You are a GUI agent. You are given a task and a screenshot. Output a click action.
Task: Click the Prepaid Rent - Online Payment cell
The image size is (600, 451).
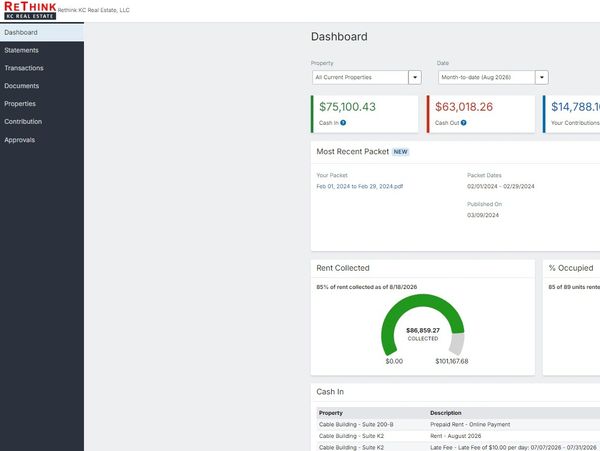pos(470,424)
